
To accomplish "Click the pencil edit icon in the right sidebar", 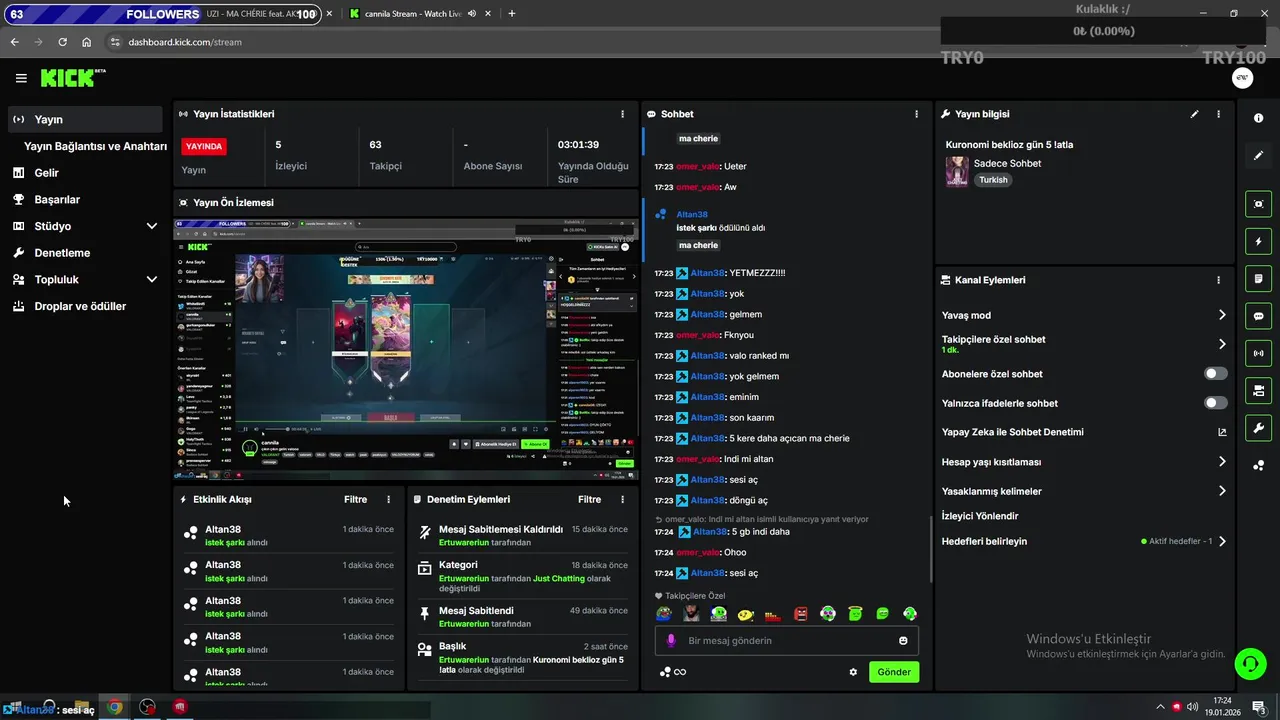I will click(1258, 156).
